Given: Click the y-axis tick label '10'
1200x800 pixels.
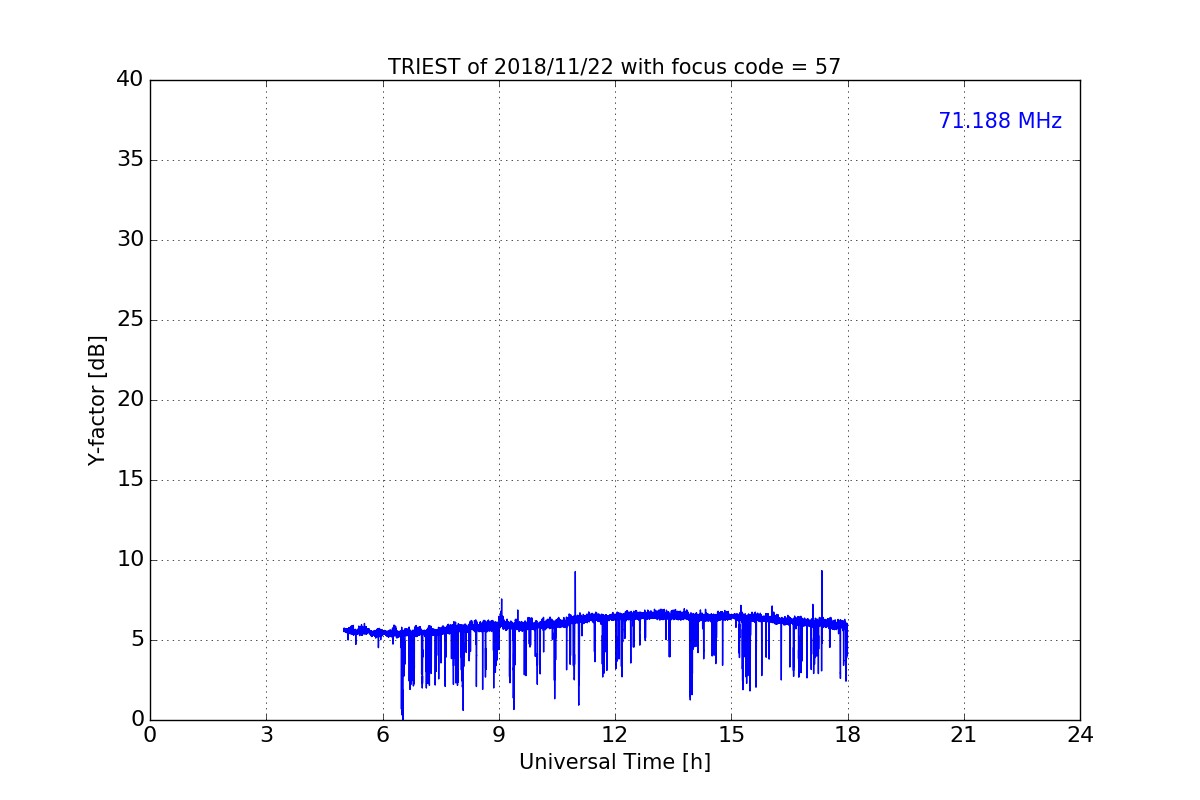Looking at the screenshot, I should pyautogui.click(x=130, y=559).
